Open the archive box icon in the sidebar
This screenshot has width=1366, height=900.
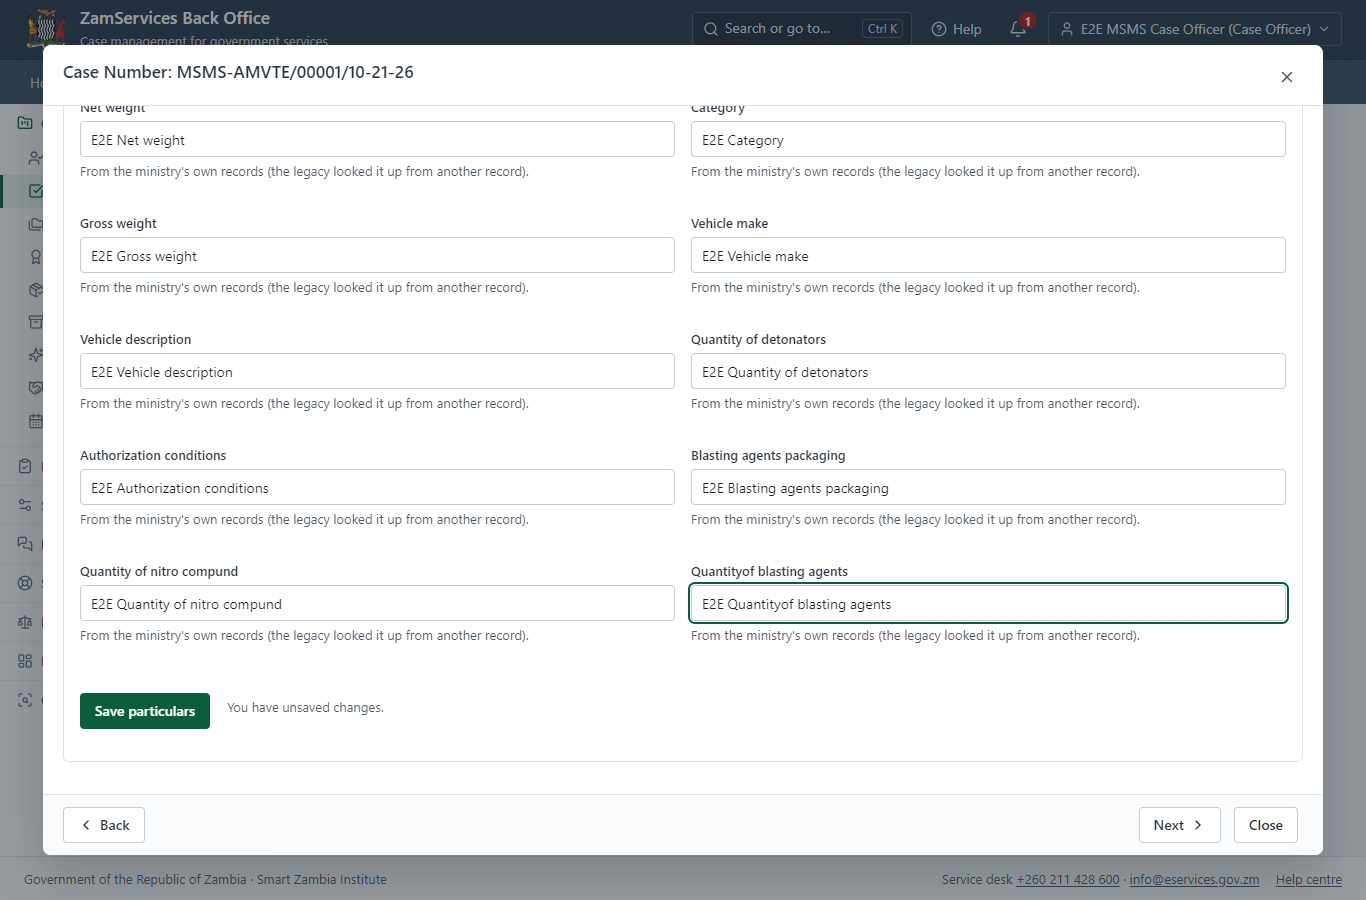coord(36,322)
